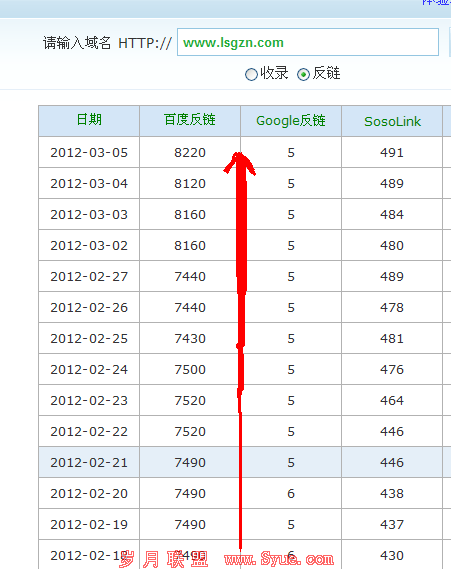Select the date cell 2012-03-03
The width and height of the screenshot is (451, 569).
point(89,214)
